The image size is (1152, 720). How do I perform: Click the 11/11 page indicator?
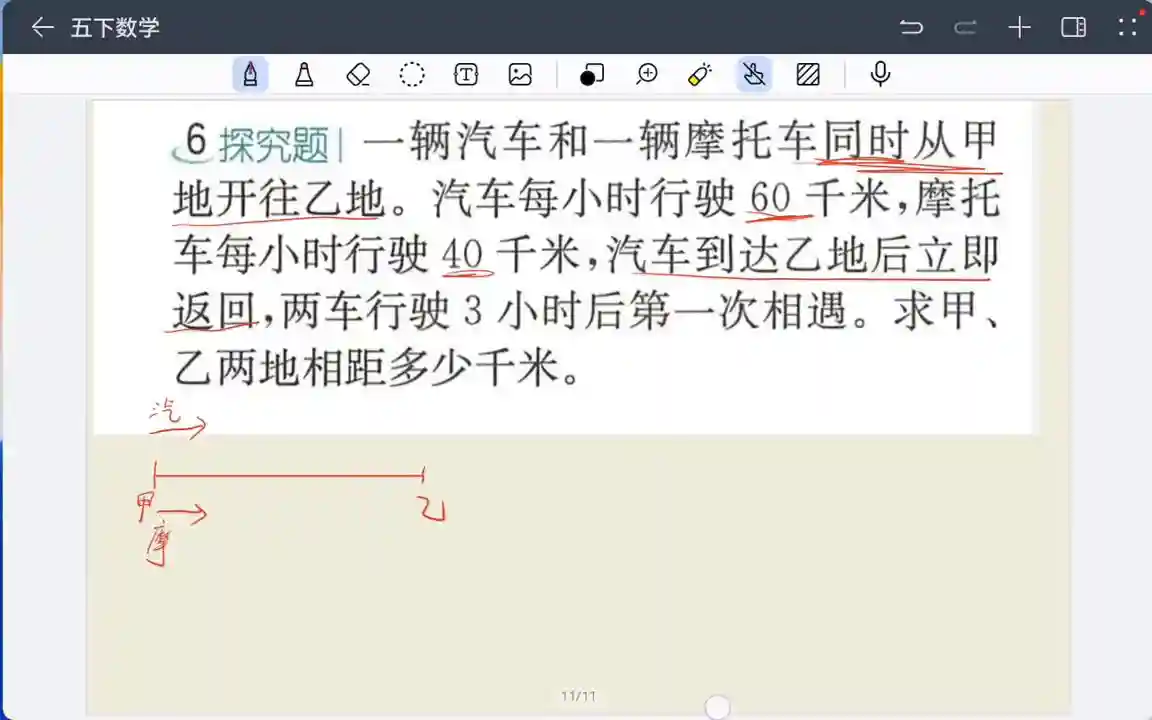coord(578,696)
